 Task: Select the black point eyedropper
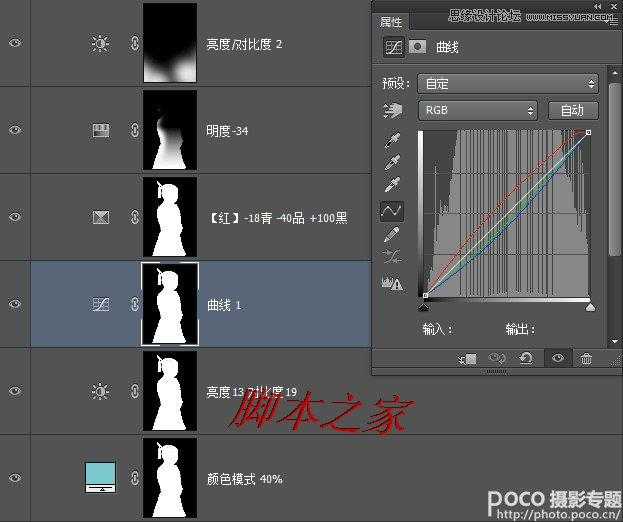coord(393,140)
